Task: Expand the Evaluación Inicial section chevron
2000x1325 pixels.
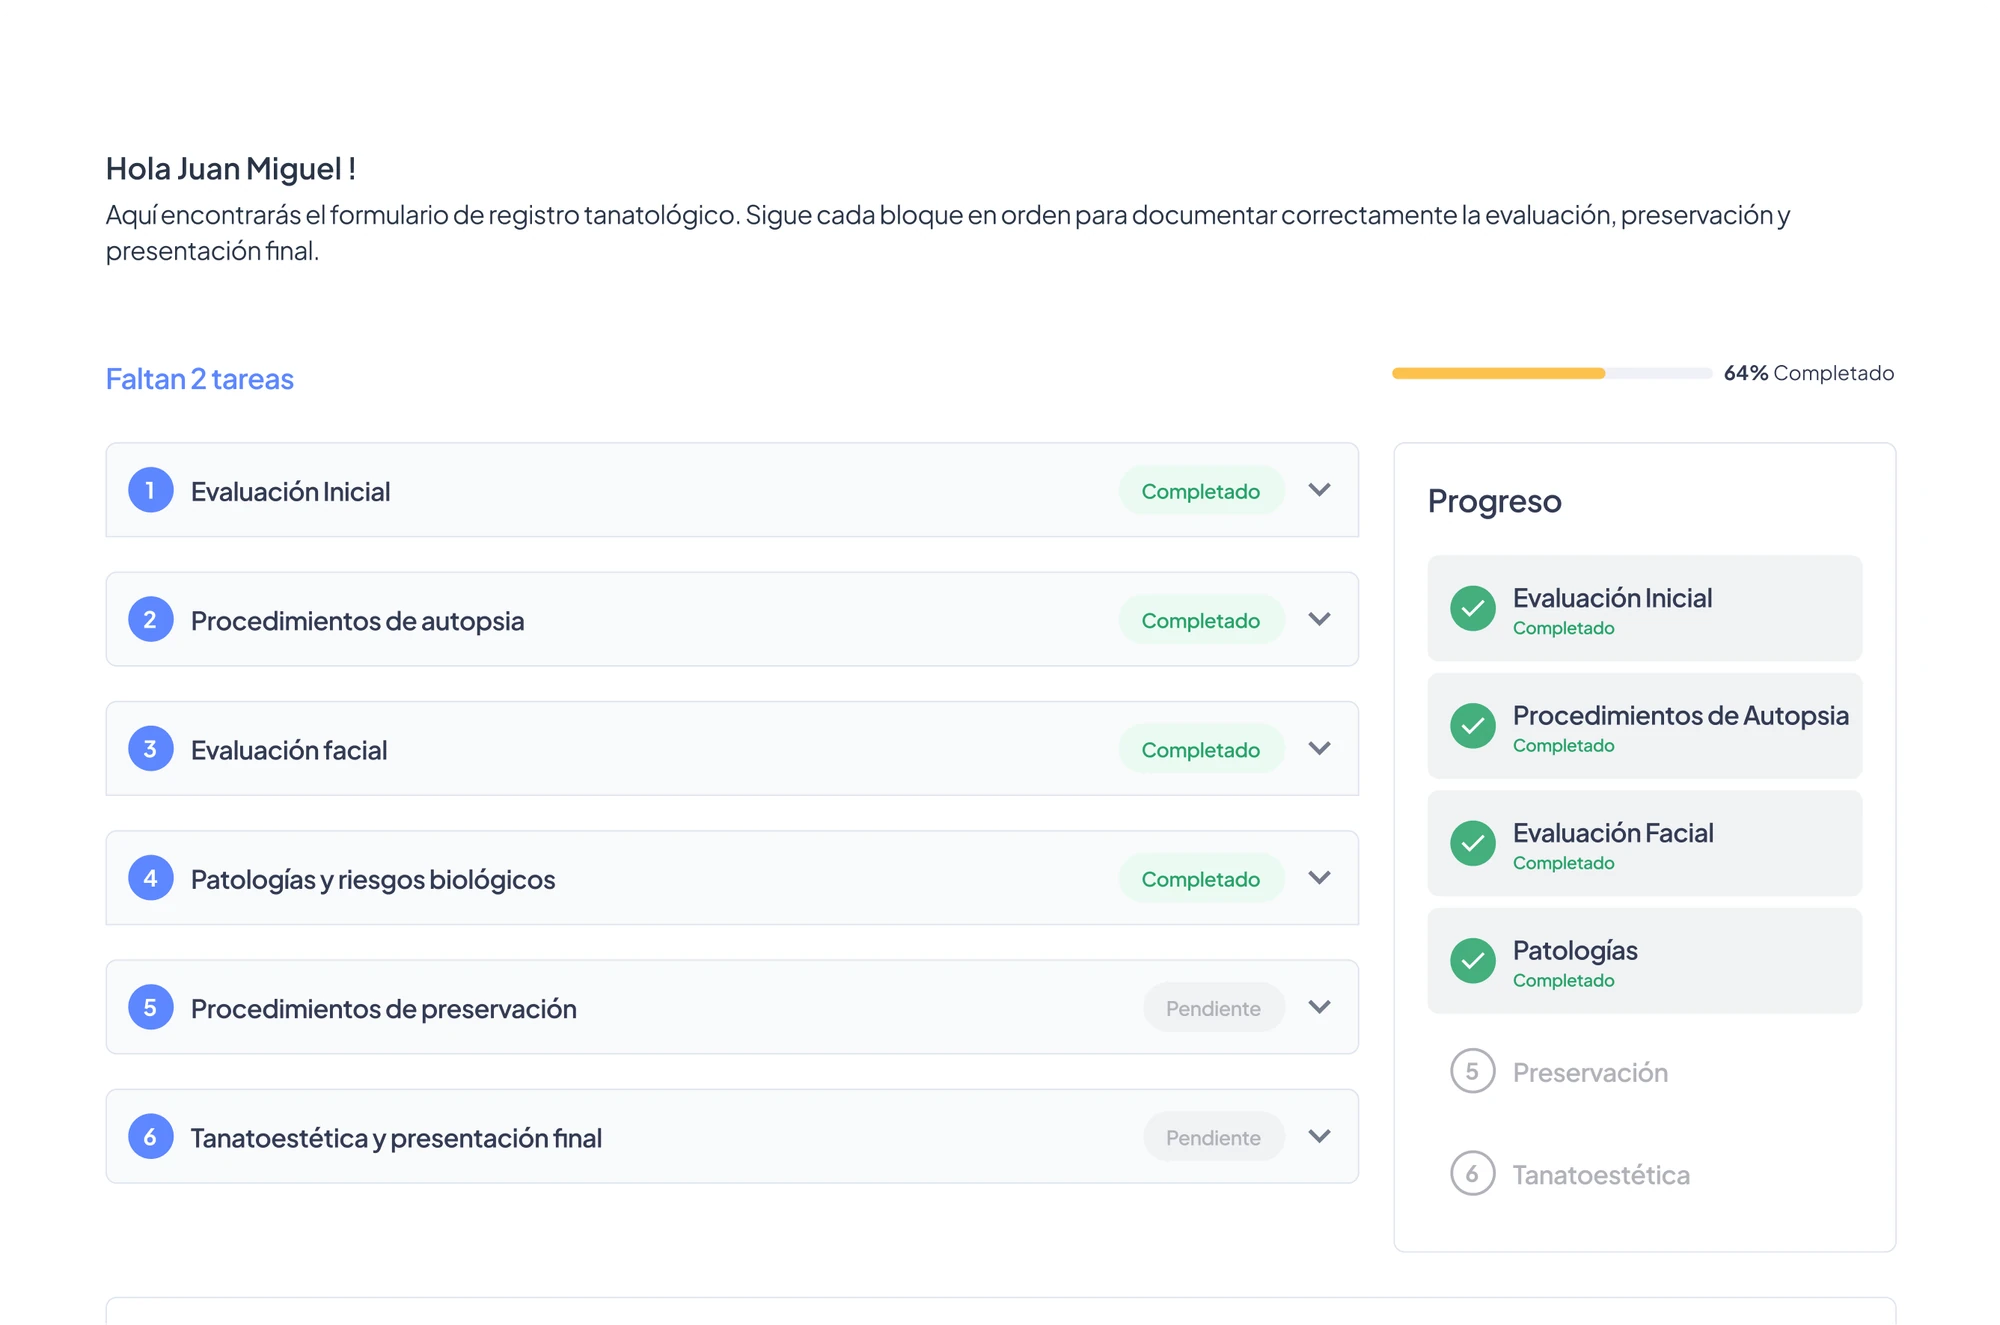Action: tap(1319, 490)
